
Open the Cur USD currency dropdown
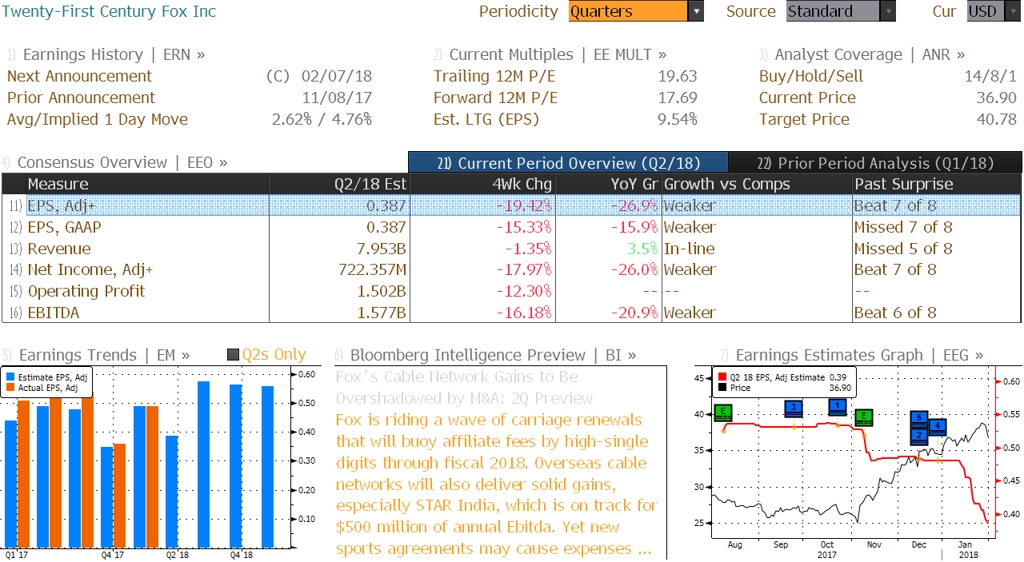click(1013, 11)
